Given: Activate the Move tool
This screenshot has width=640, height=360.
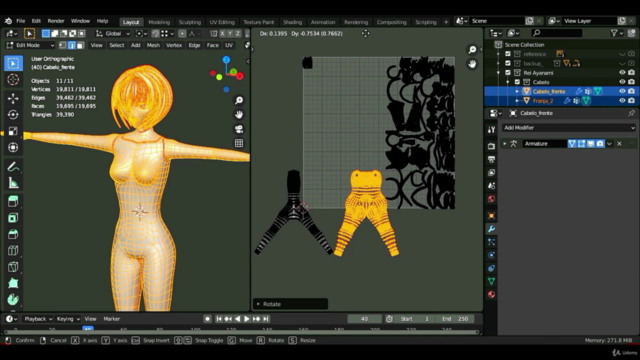Looking at the screenshot, I should click(13, 98).
